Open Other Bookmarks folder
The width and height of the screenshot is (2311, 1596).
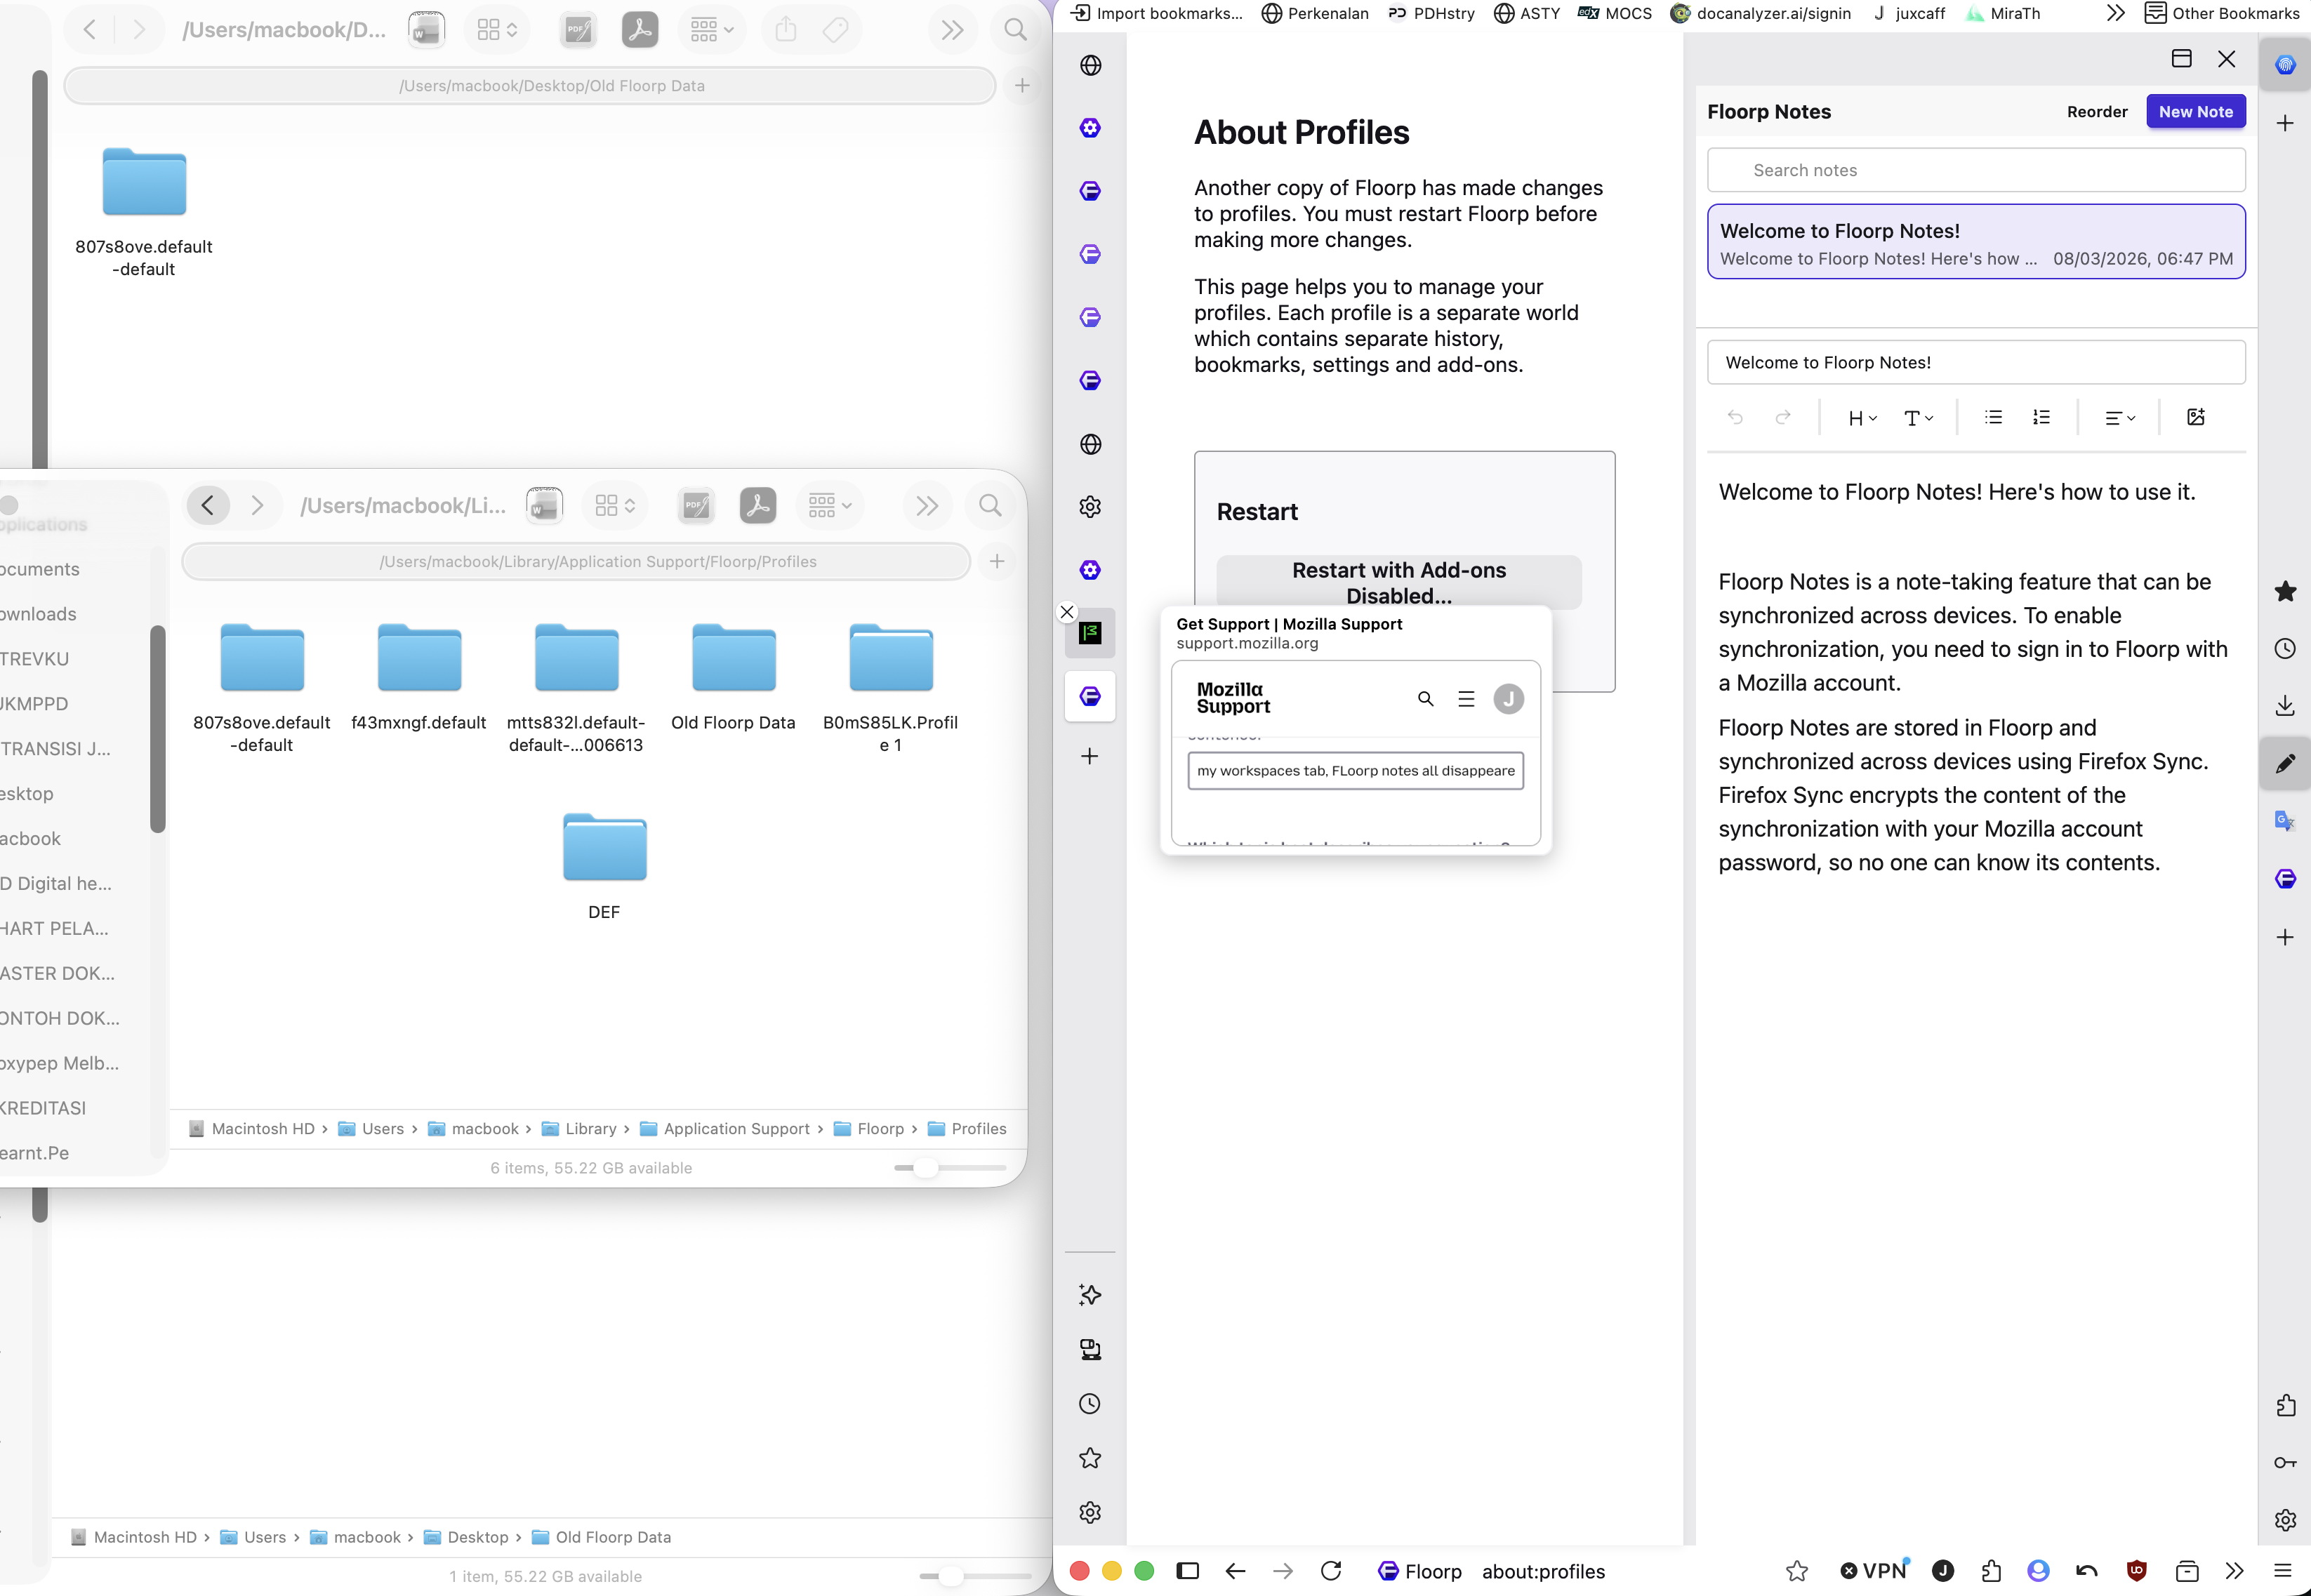pos(2222,13)
